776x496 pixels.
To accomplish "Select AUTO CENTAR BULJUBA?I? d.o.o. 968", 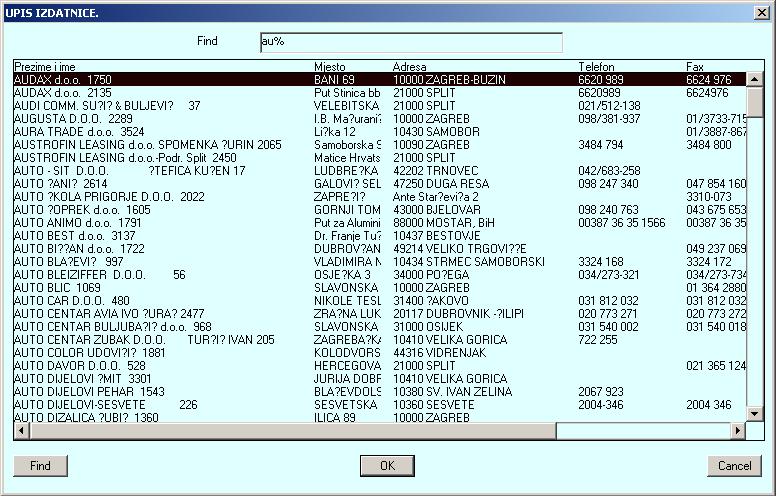I will click(380, 327).
